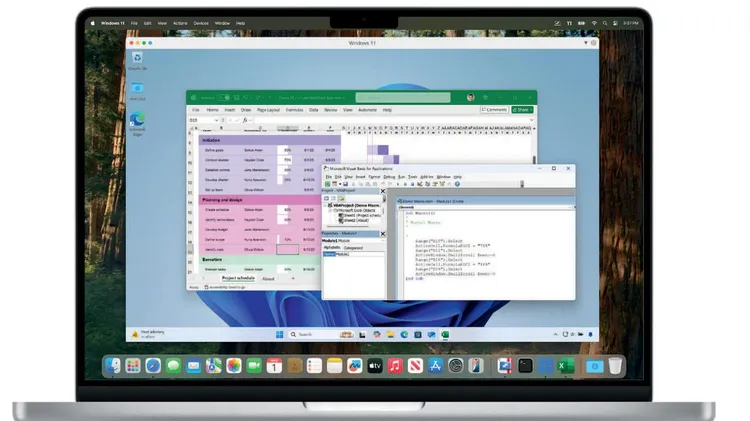Open the Share dropdown in Excel
The height and width of the screenshot is (421, 750).
point(522,109)
